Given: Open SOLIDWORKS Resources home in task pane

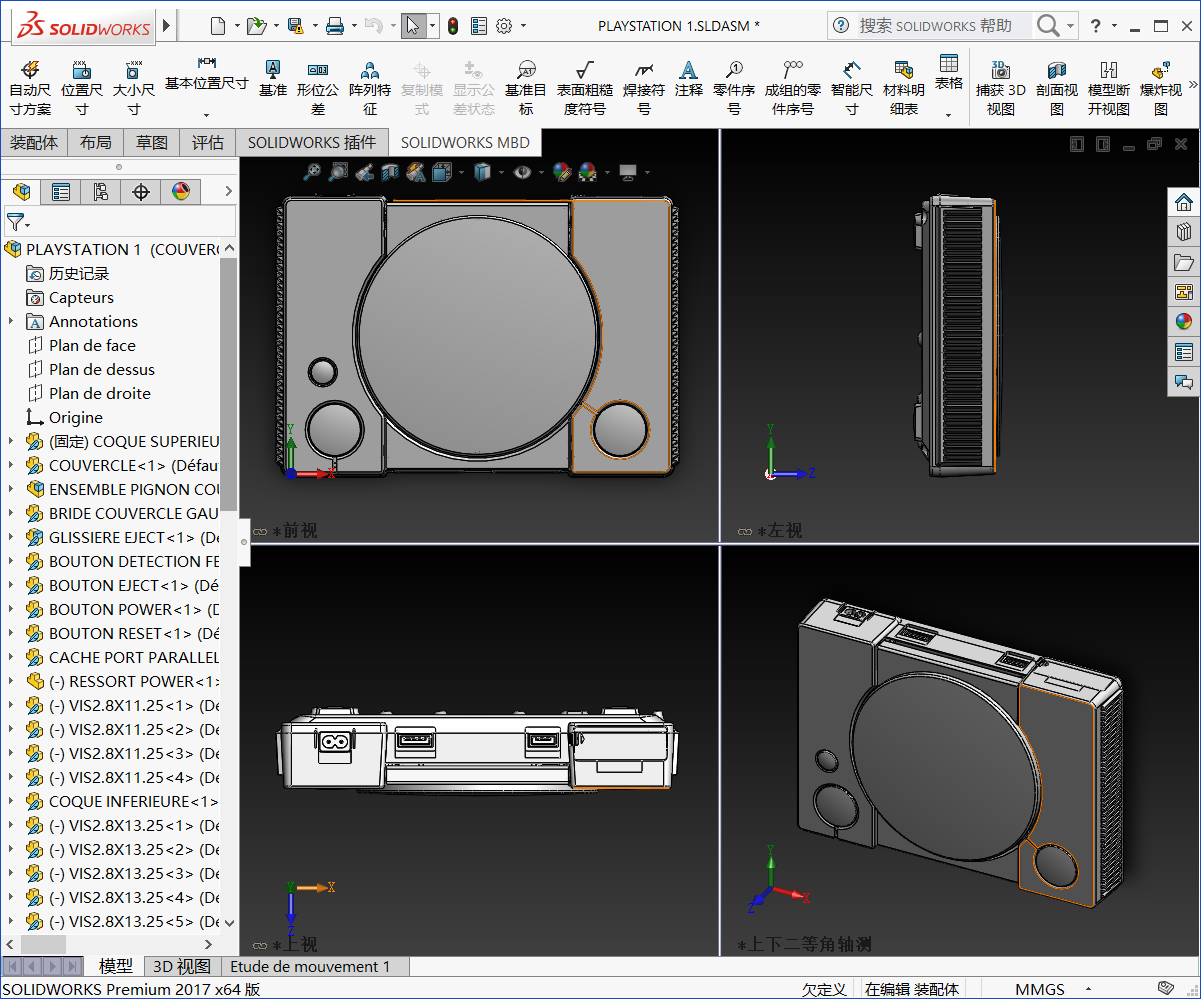Looking at the screenshot, I should (x=1184, y=202).
